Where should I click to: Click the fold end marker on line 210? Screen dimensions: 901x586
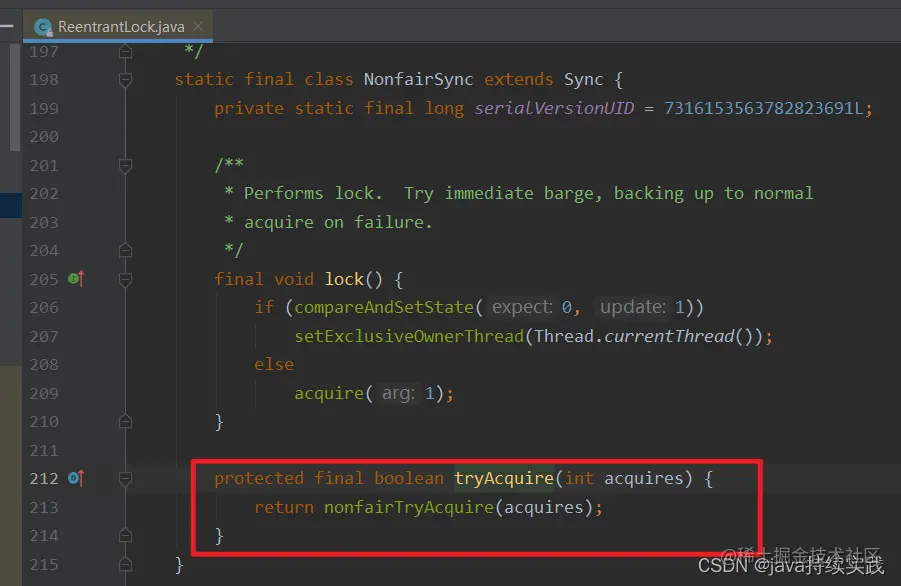[125, 422]
